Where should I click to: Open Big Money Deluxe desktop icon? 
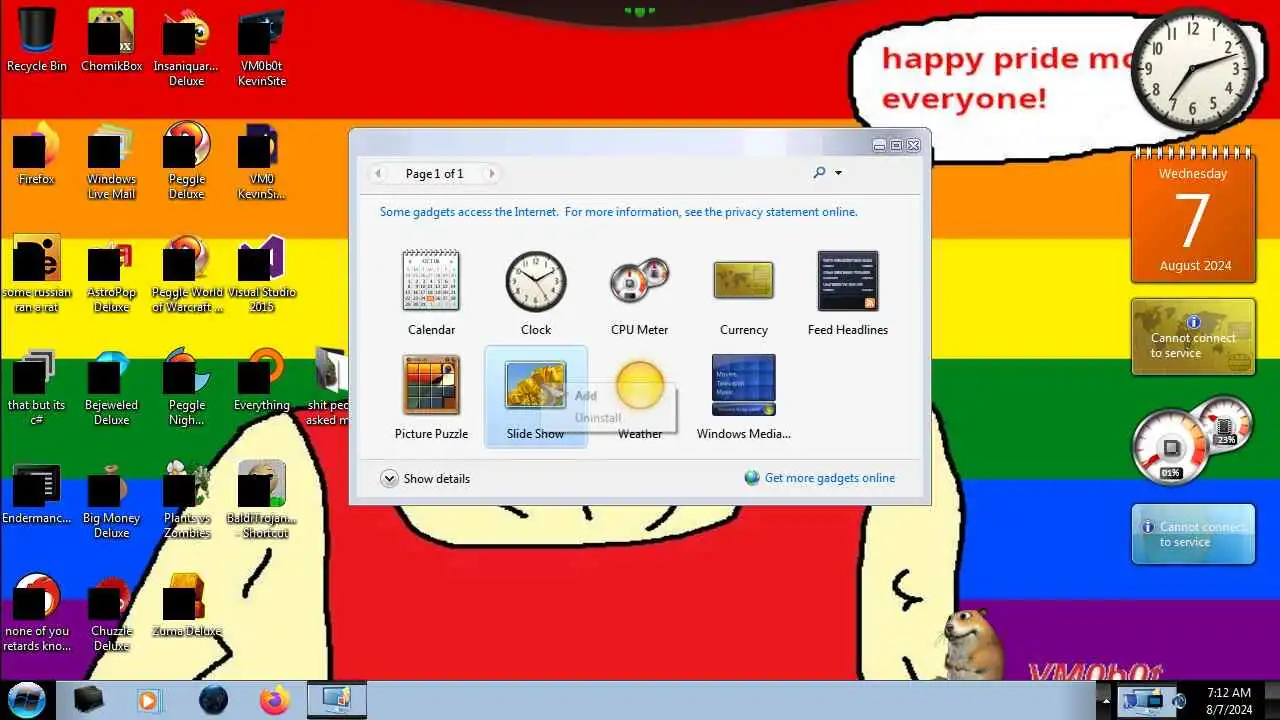click(x=111, y=500)
